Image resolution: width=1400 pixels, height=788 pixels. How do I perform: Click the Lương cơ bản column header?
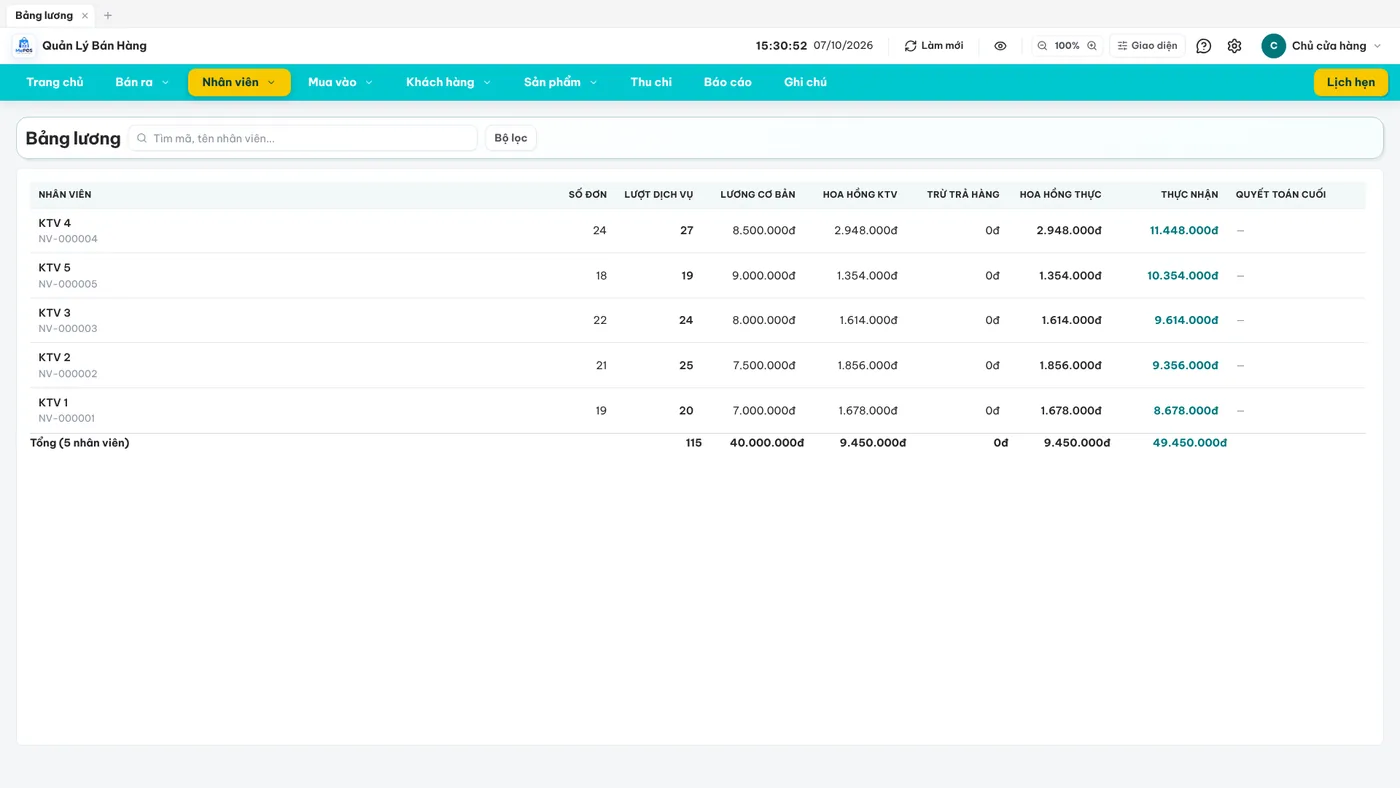pos(758,194)
